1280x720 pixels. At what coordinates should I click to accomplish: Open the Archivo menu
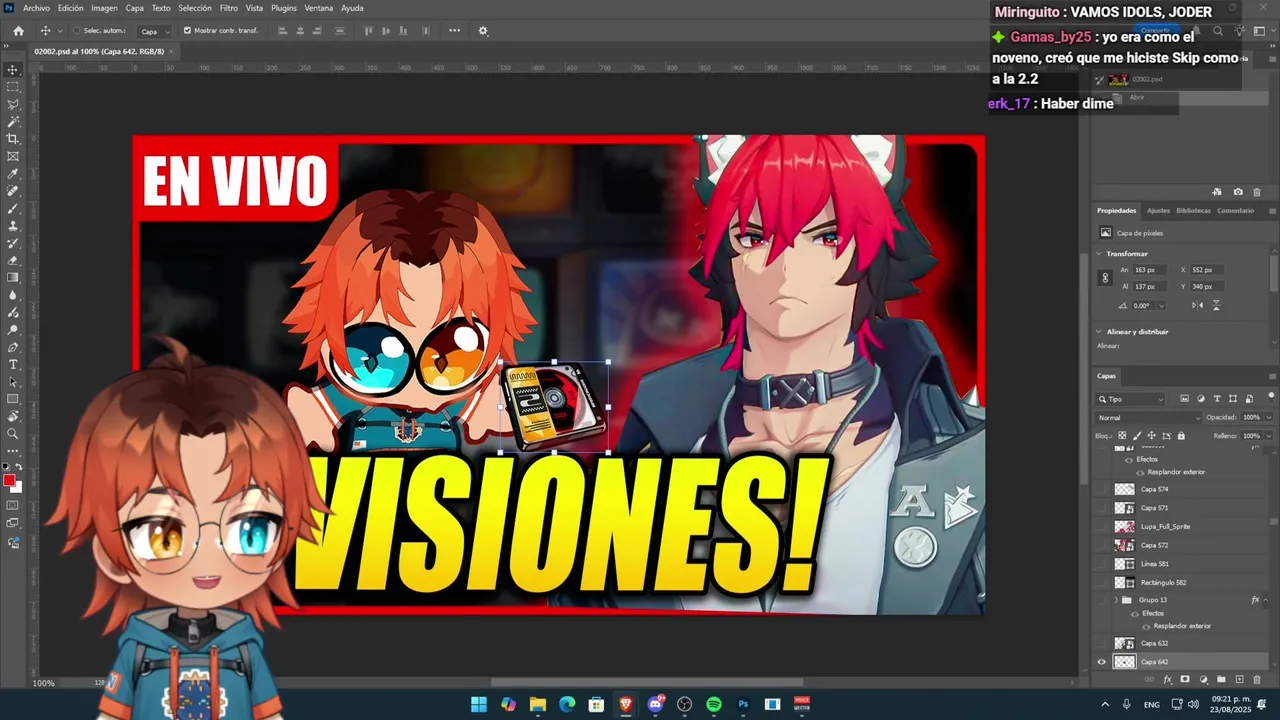click(36, 8)
